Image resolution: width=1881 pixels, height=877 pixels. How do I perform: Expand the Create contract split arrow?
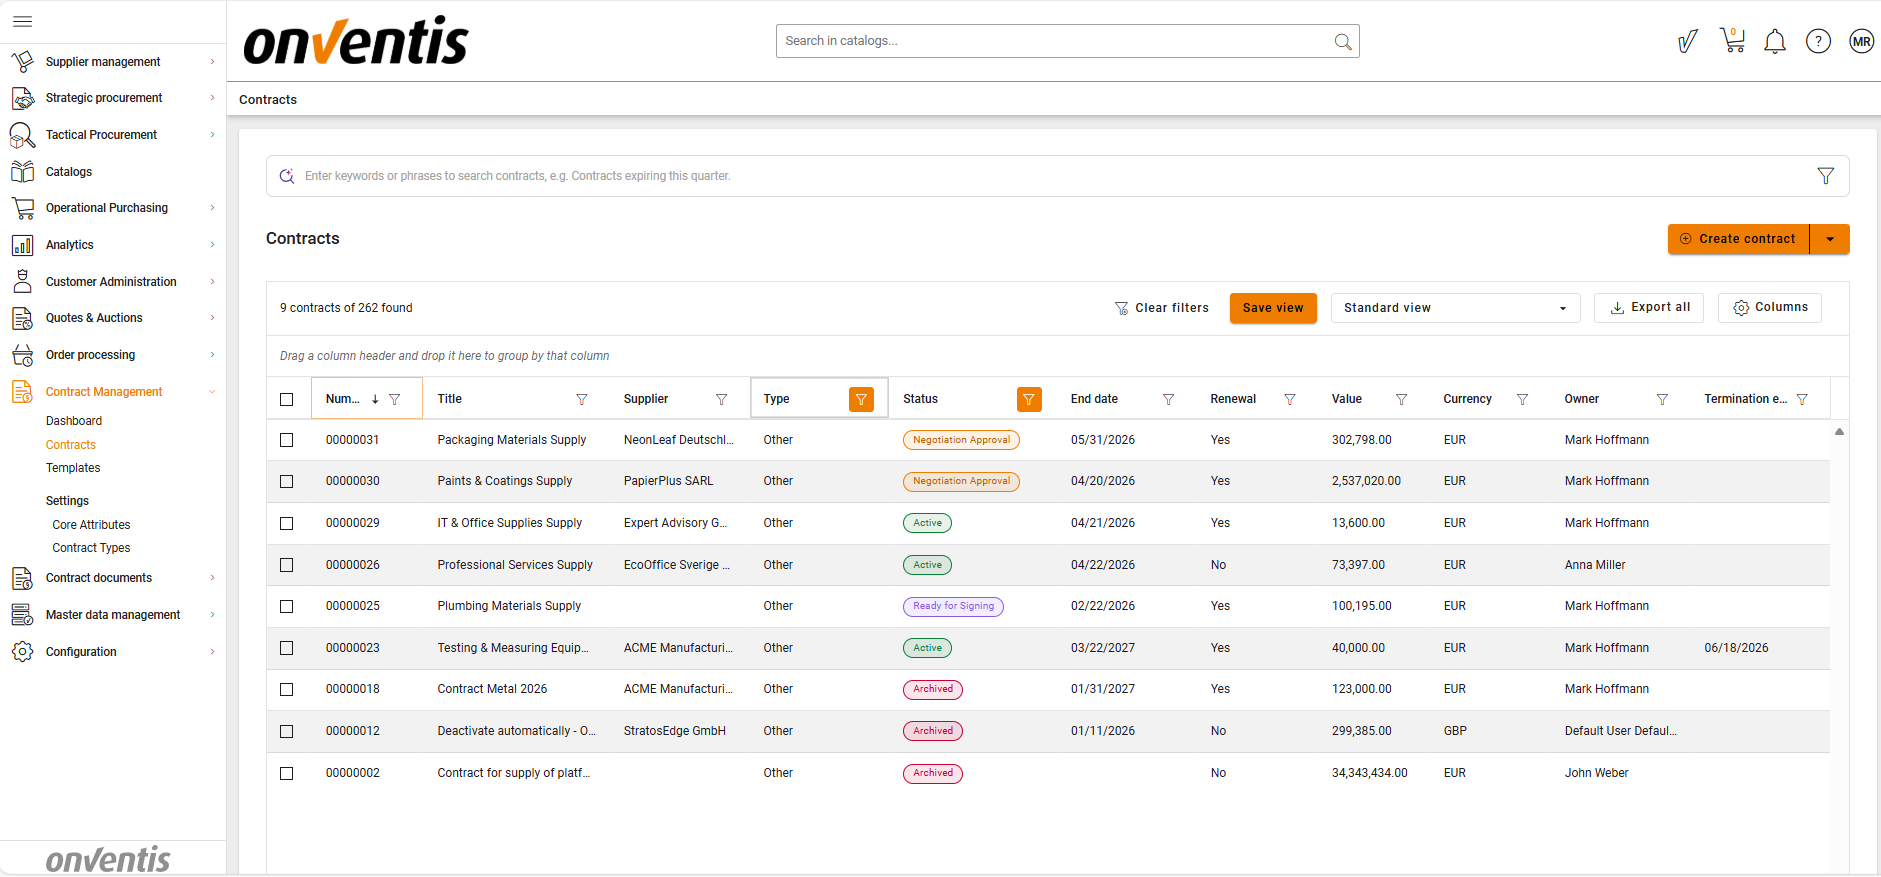coord(1830,239)
